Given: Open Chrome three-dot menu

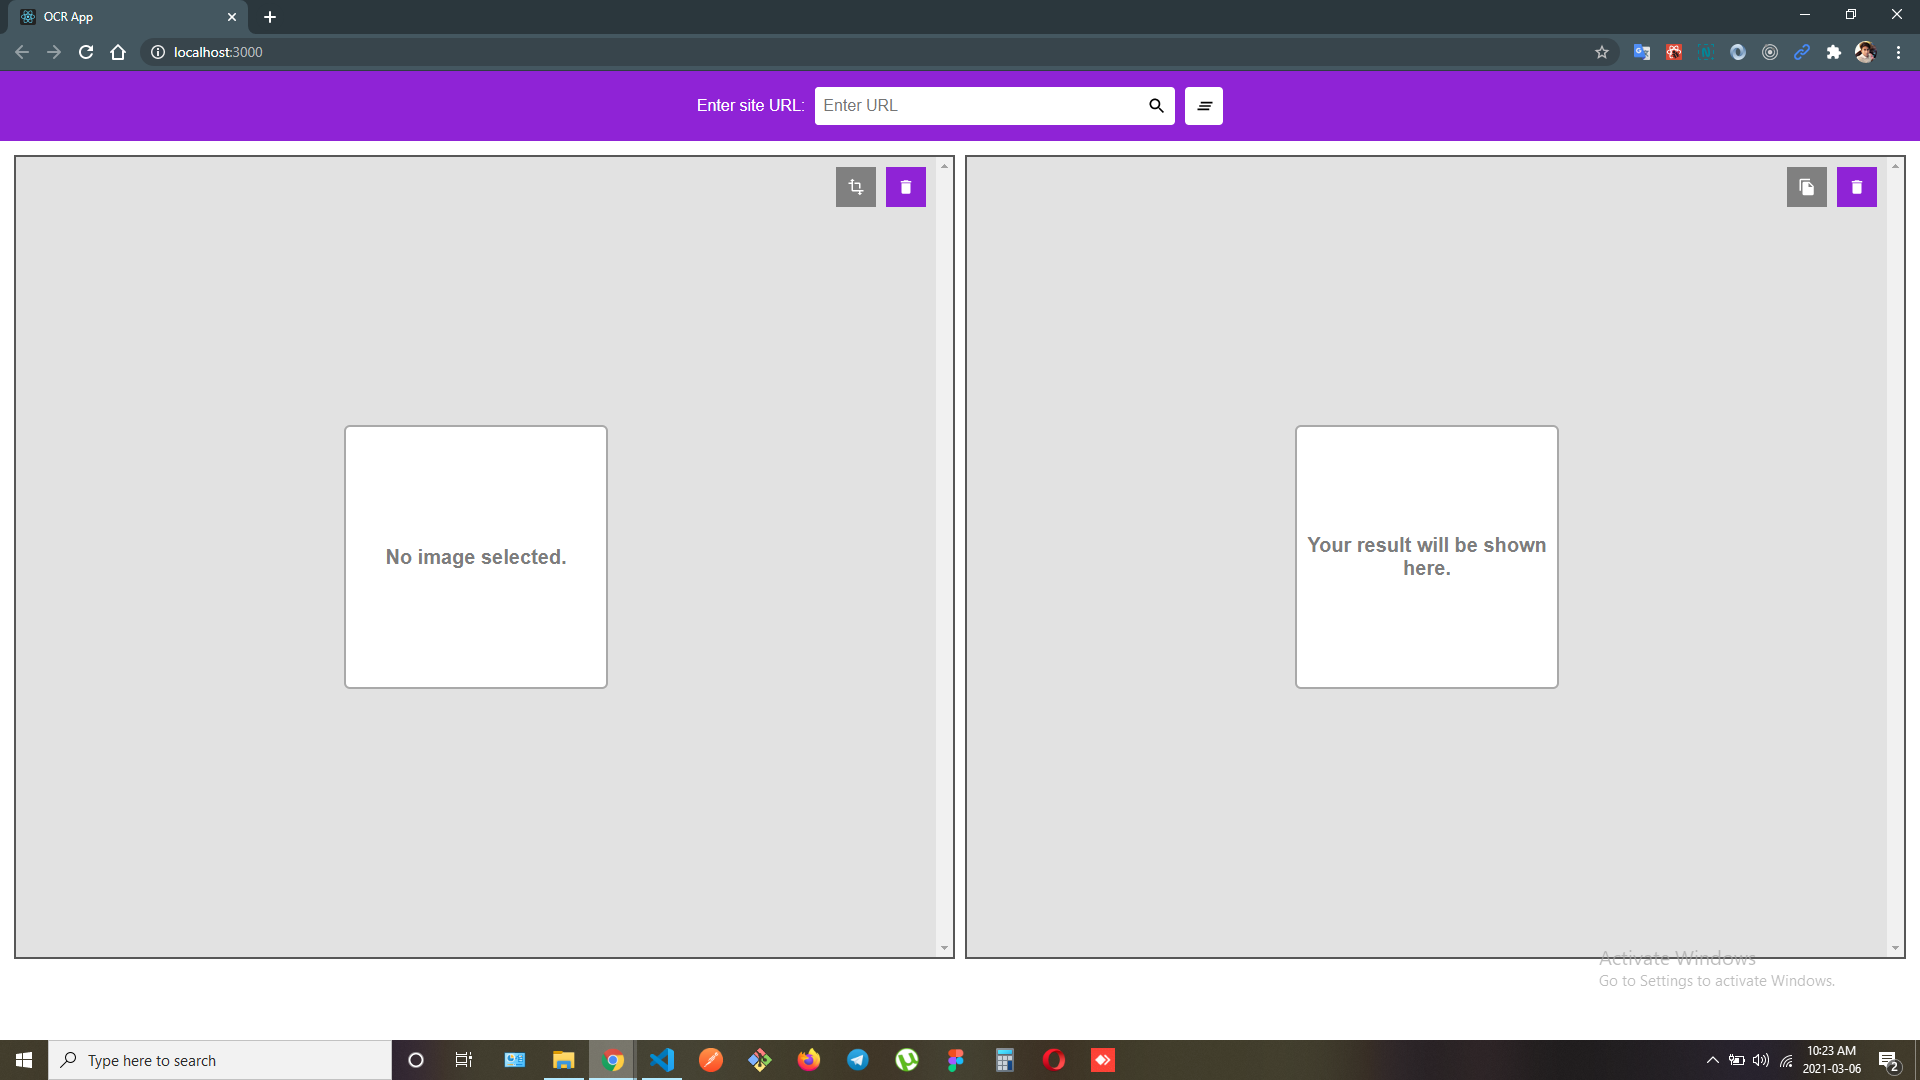Looking at the screenshot, I should [x=1898, y=52].
